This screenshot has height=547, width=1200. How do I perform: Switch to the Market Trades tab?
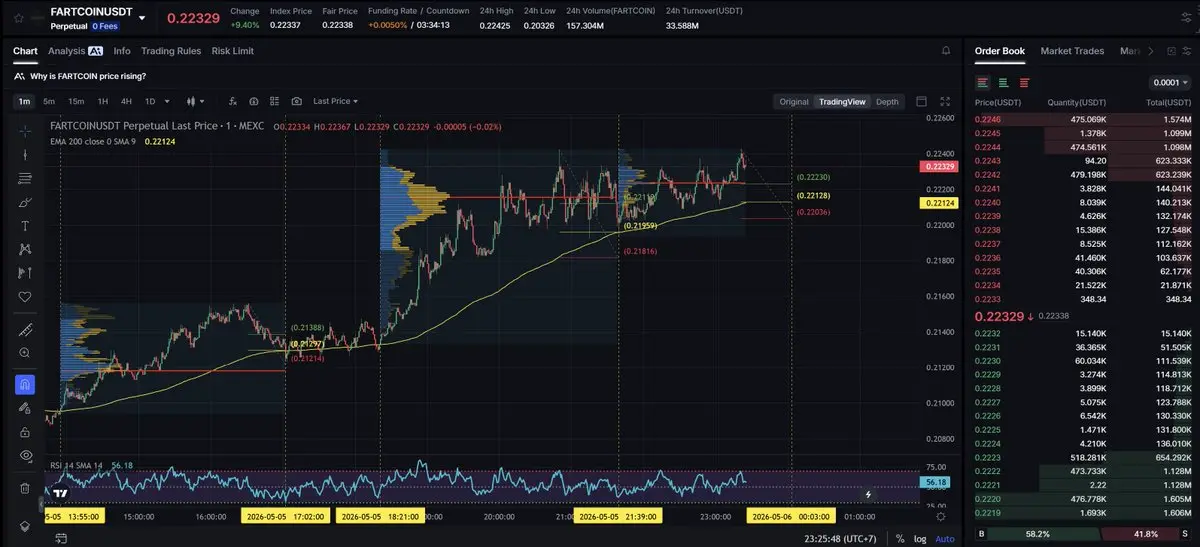click(x=1072, y=51)
